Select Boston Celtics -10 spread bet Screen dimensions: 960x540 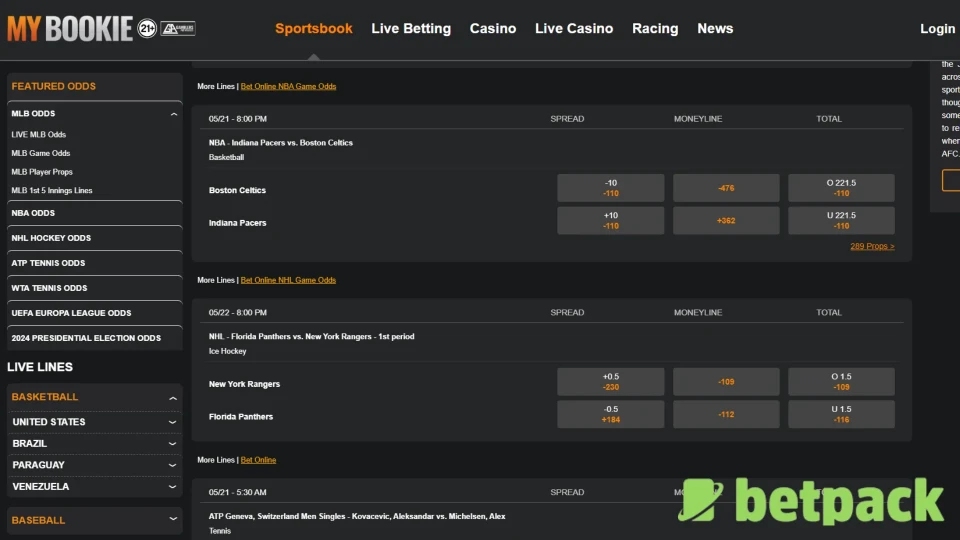[610, 188]
